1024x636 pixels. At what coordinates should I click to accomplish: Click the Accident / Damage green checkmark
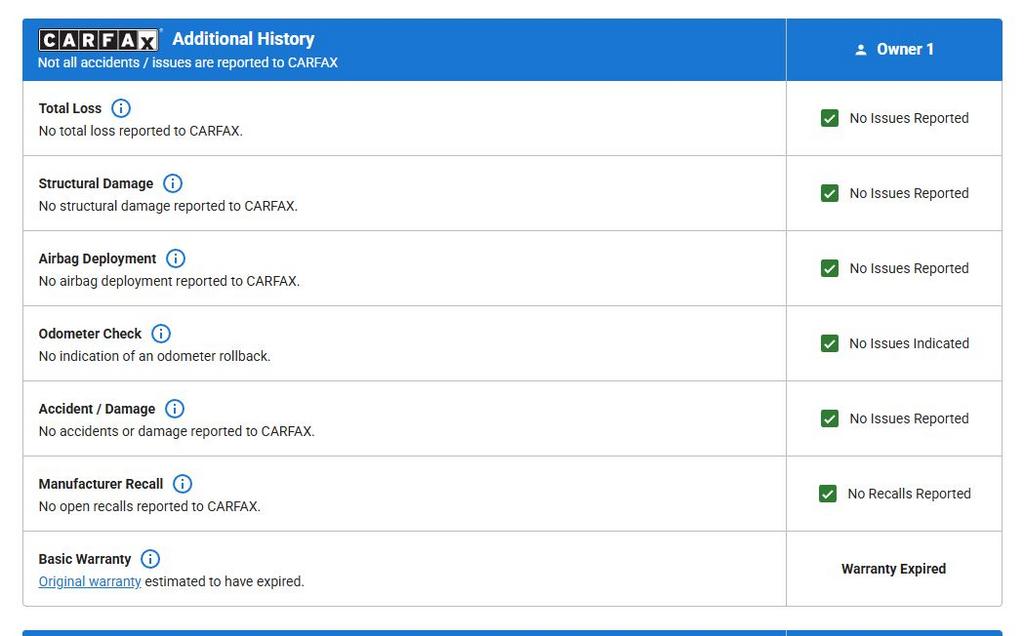(x=829, y=418)
